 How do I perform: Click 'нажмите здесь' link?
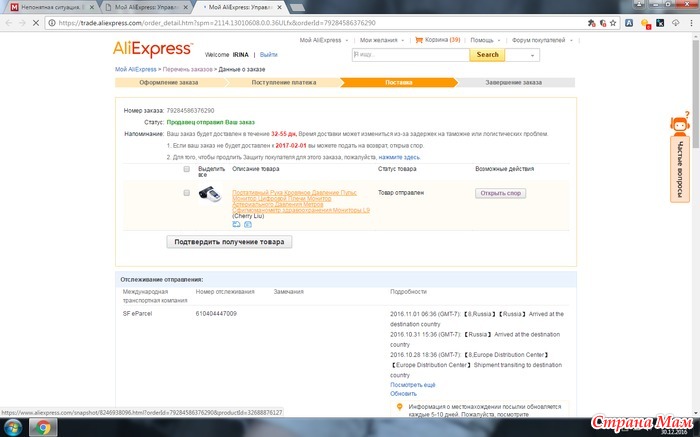pos(399,157)
